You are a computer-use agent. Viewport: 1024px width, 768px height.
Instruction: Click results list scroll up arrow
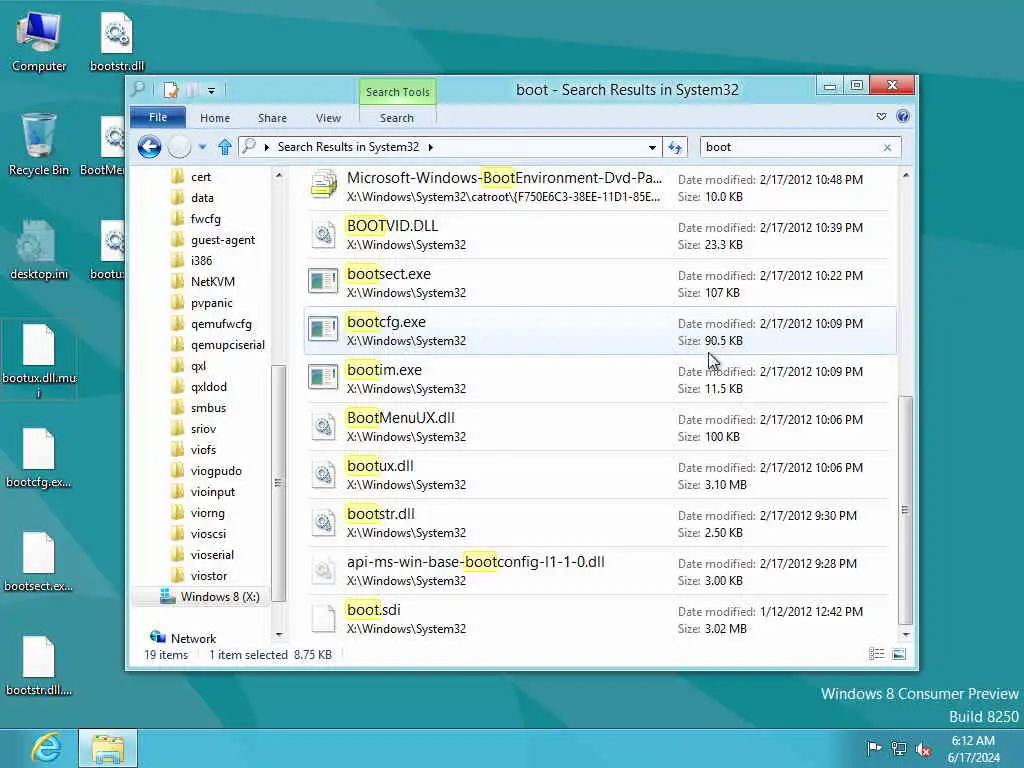905,175
